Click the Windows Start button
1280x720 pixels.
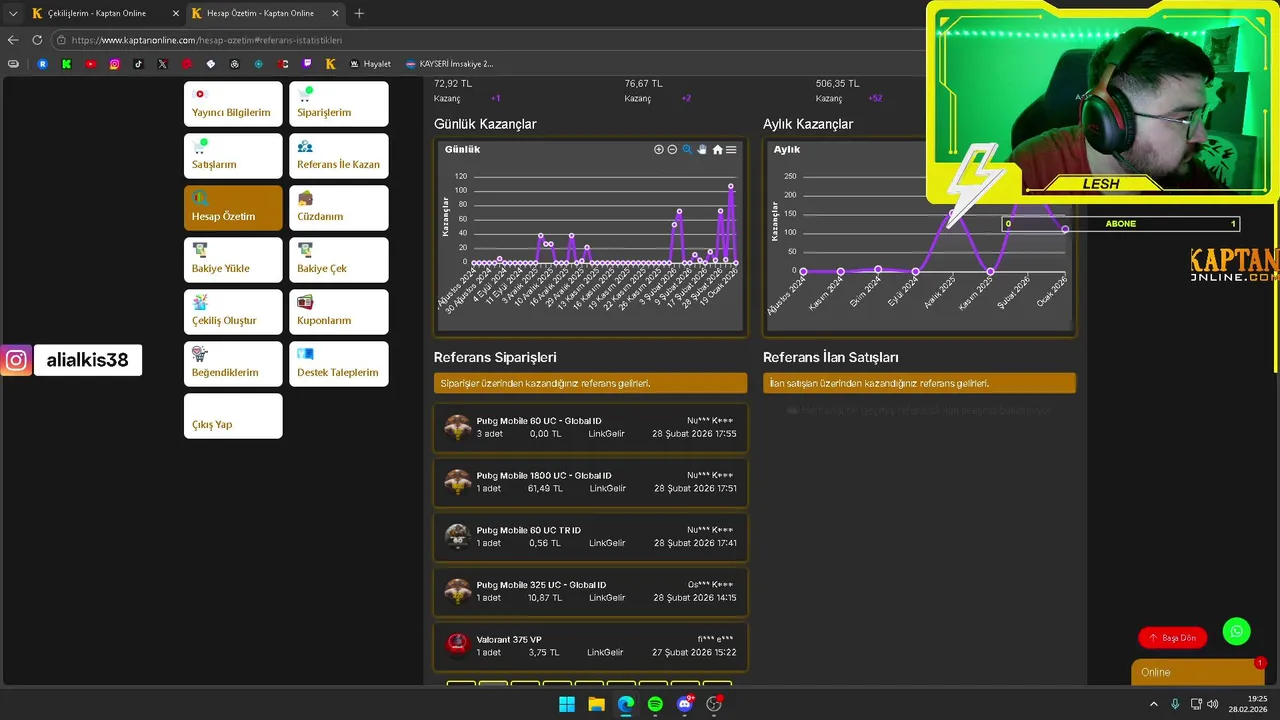(567, 704)
